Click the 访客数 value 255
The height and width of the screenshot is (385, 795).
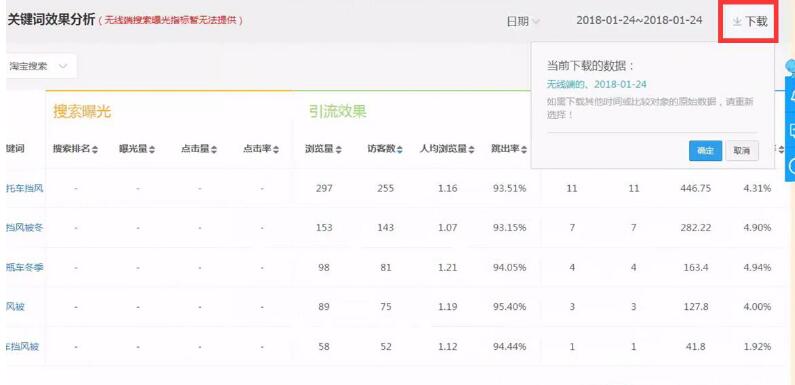(385, 188)
